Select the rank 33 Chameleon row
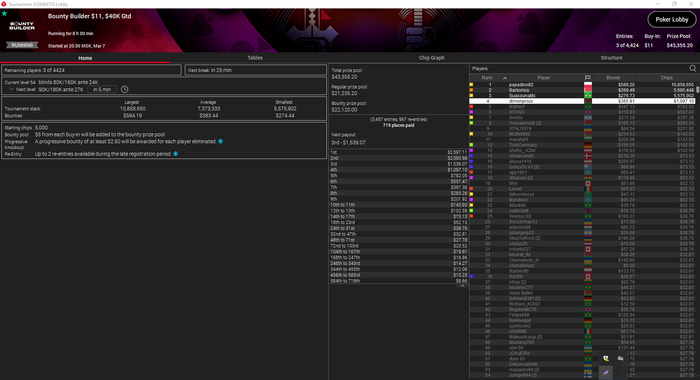 (582, 260)
